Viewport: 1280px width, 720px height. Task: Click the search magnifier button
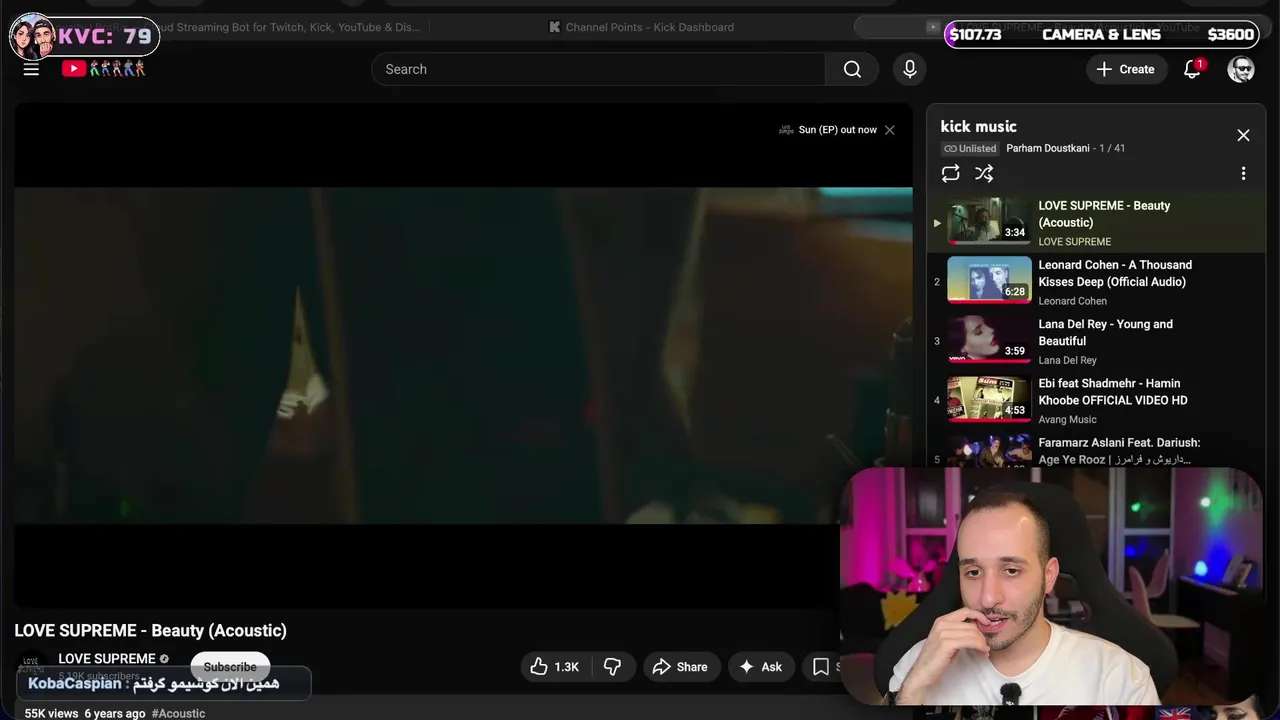click(x=852, y=69)
